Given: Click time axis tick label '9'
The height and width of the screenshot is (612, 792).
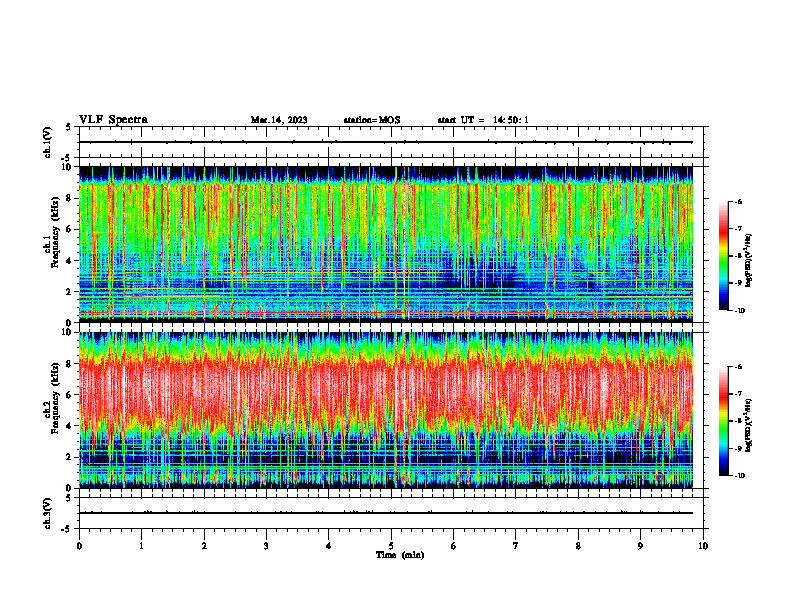Looking at the screenshot, I should pyautogui.click(x=640, y=546).
